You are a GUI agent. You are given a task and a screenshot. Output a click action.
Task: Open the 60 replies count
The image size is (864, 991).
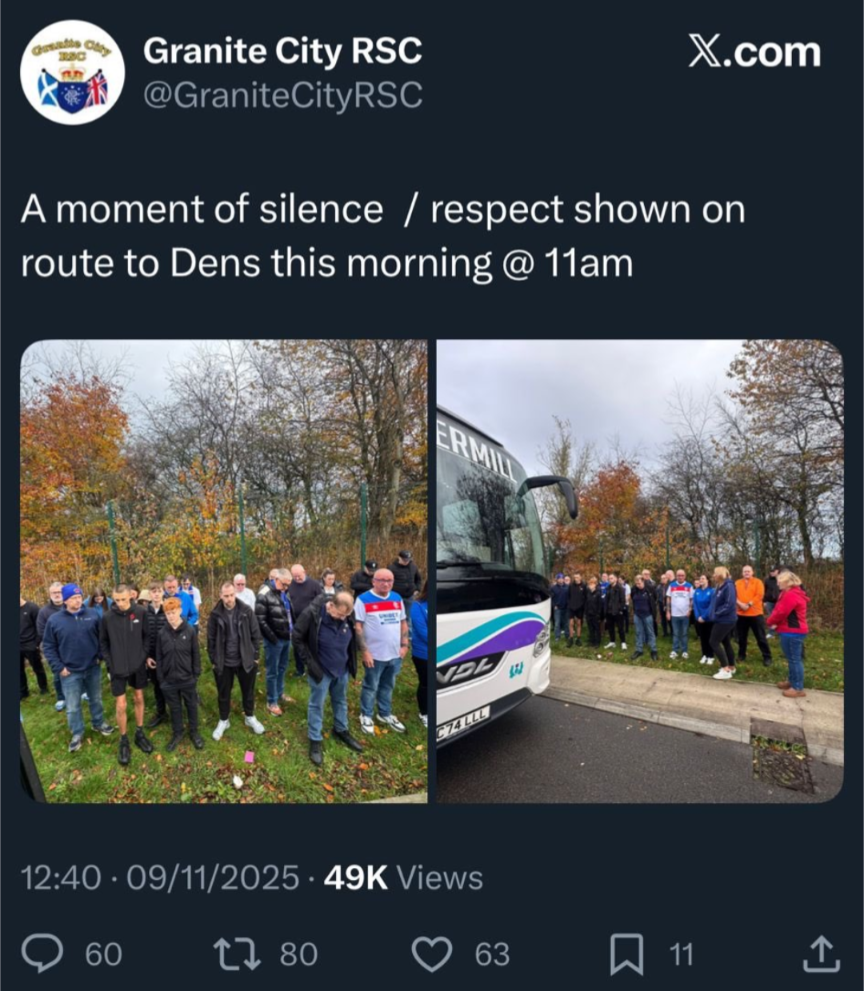point(104,954)
